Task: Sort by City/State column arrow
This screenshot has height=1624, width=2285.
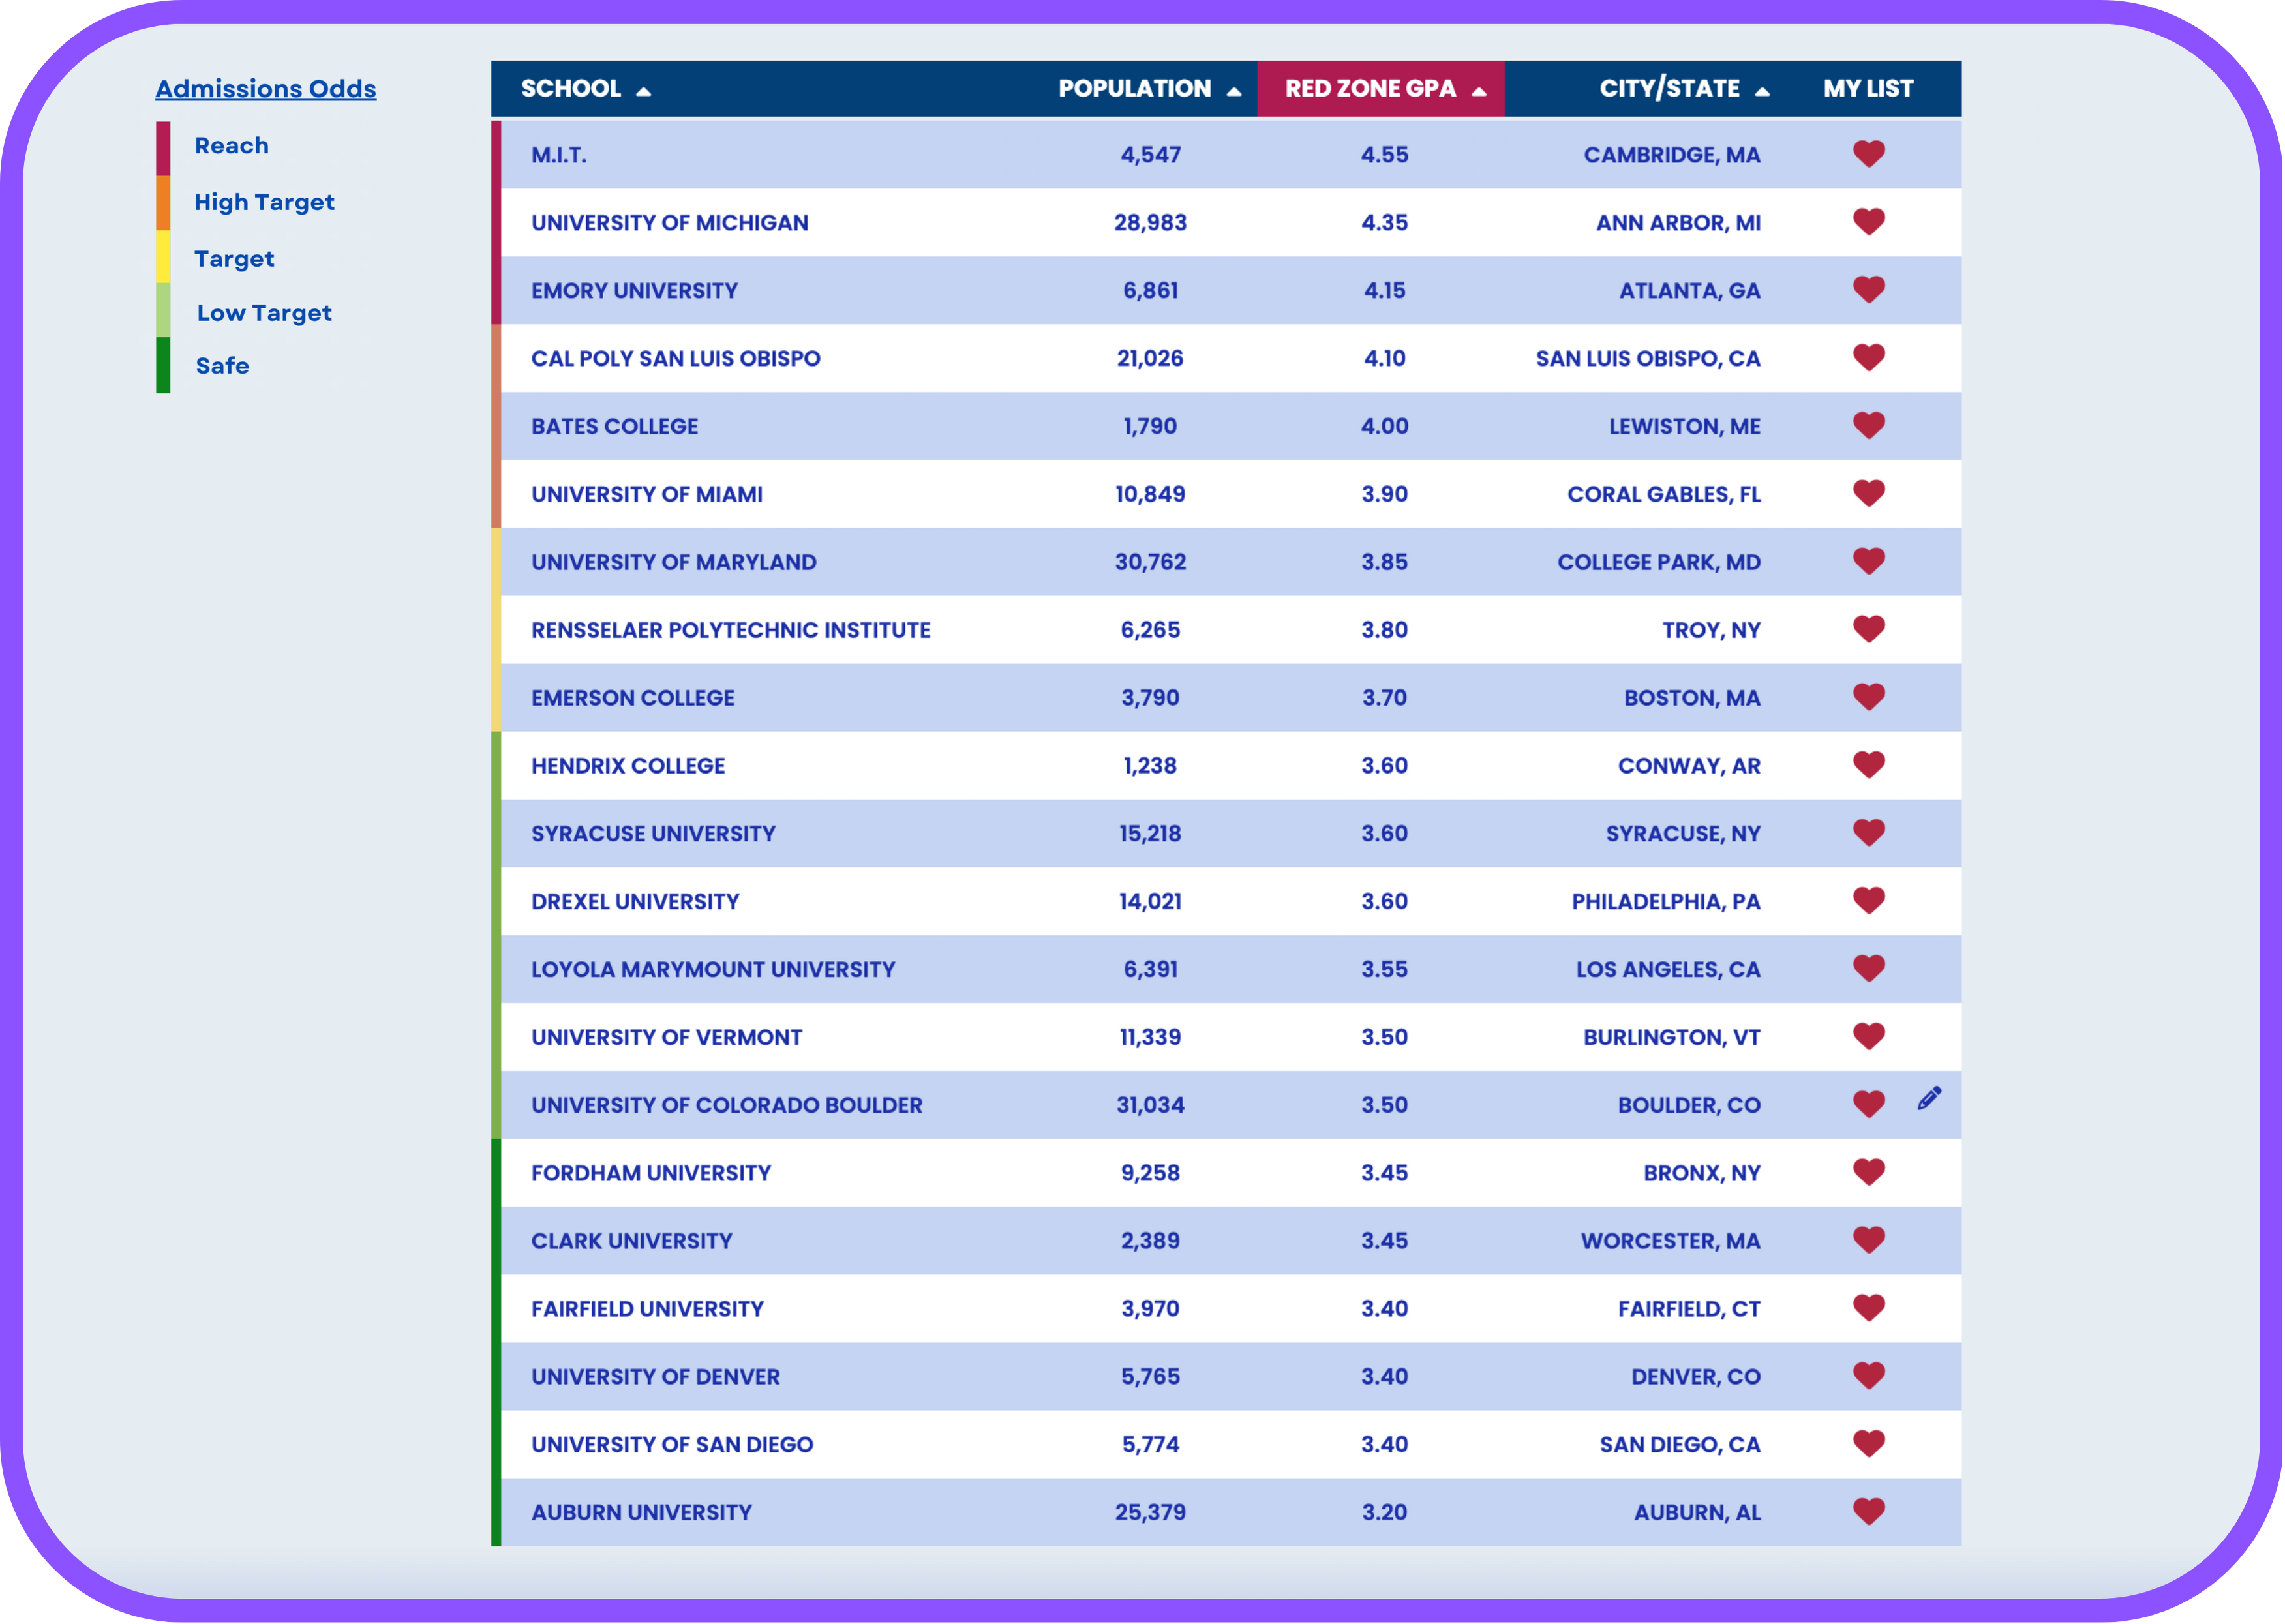Action: [1762, 92]
